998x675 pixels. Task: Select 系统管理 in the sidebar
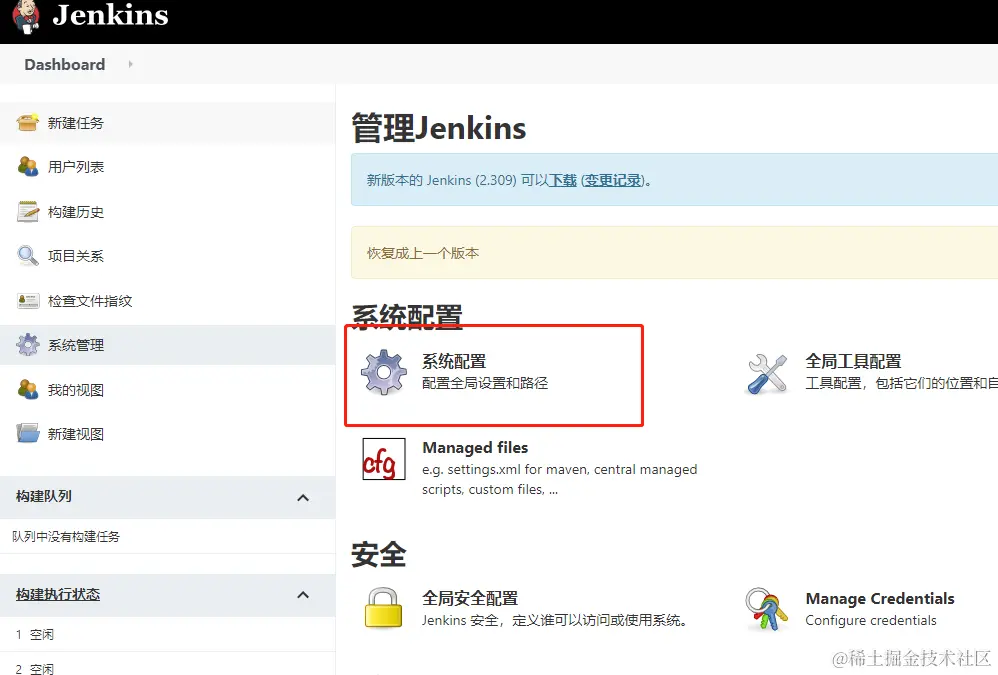click(76, 345)
